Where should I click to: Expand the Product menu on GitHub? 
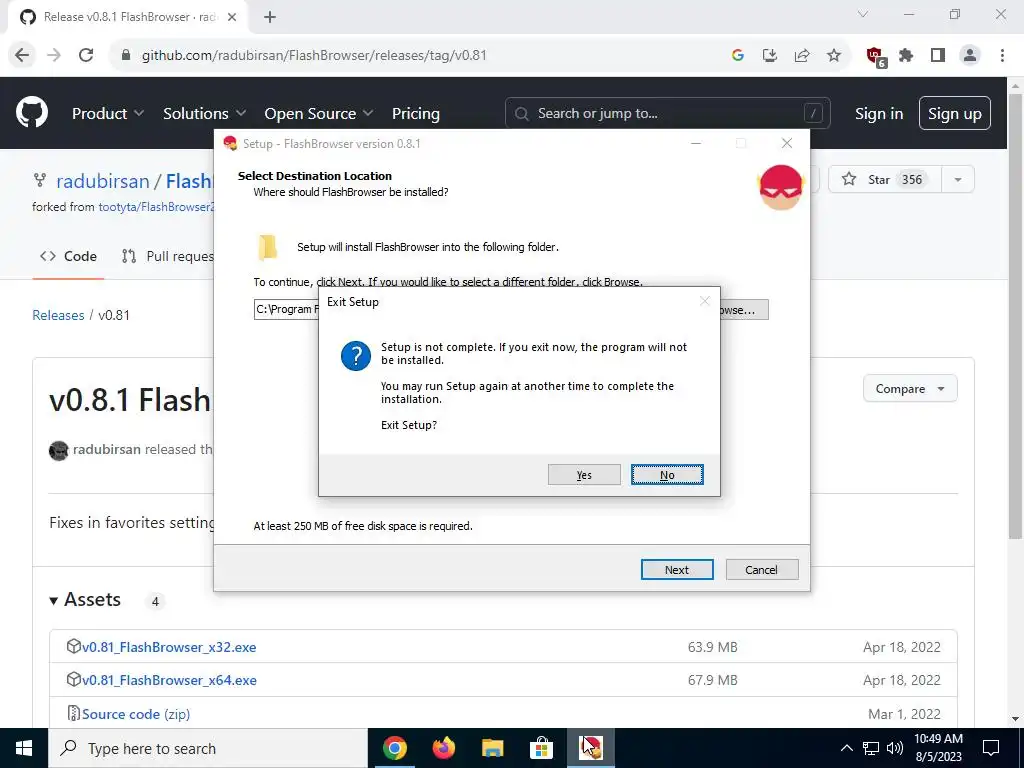click(108, 113)
